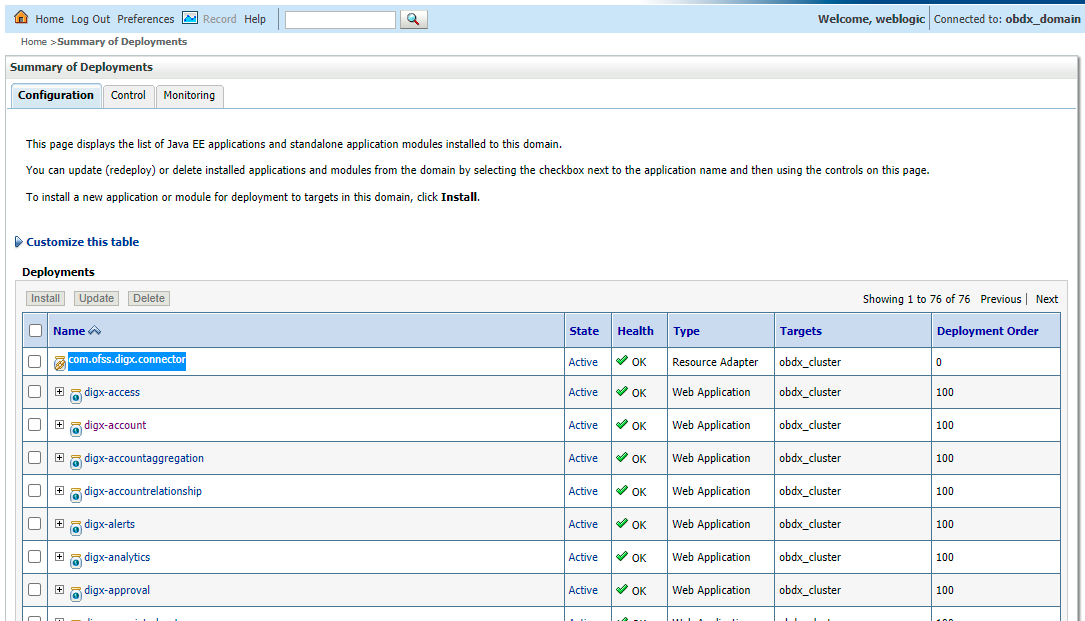1085x621 pixels.
Task: Click the Home house icon
Action: click(21, 17)
